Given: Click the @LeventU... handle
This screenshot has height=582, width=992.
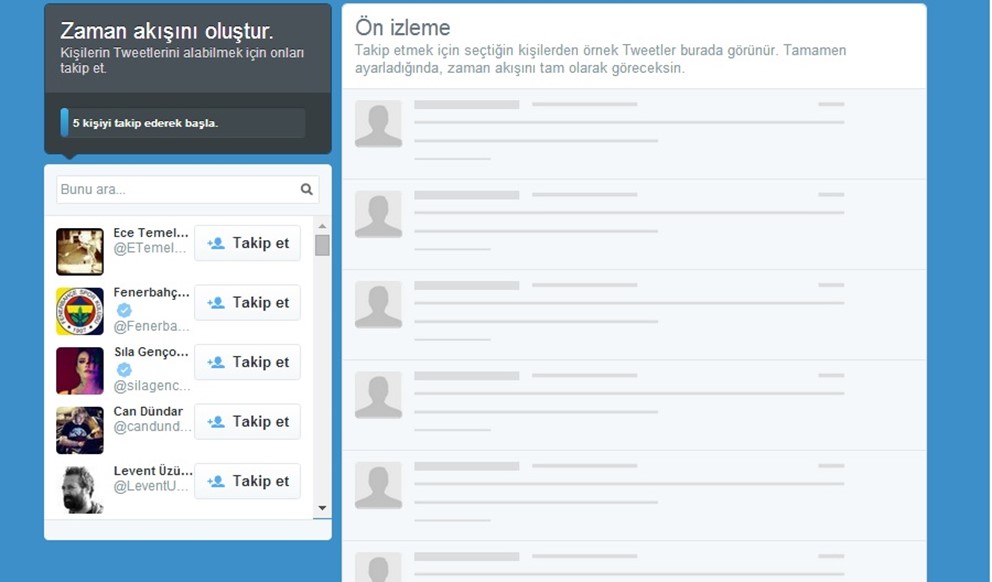Looking at the screenshot, I should click(x=151, y=486).
